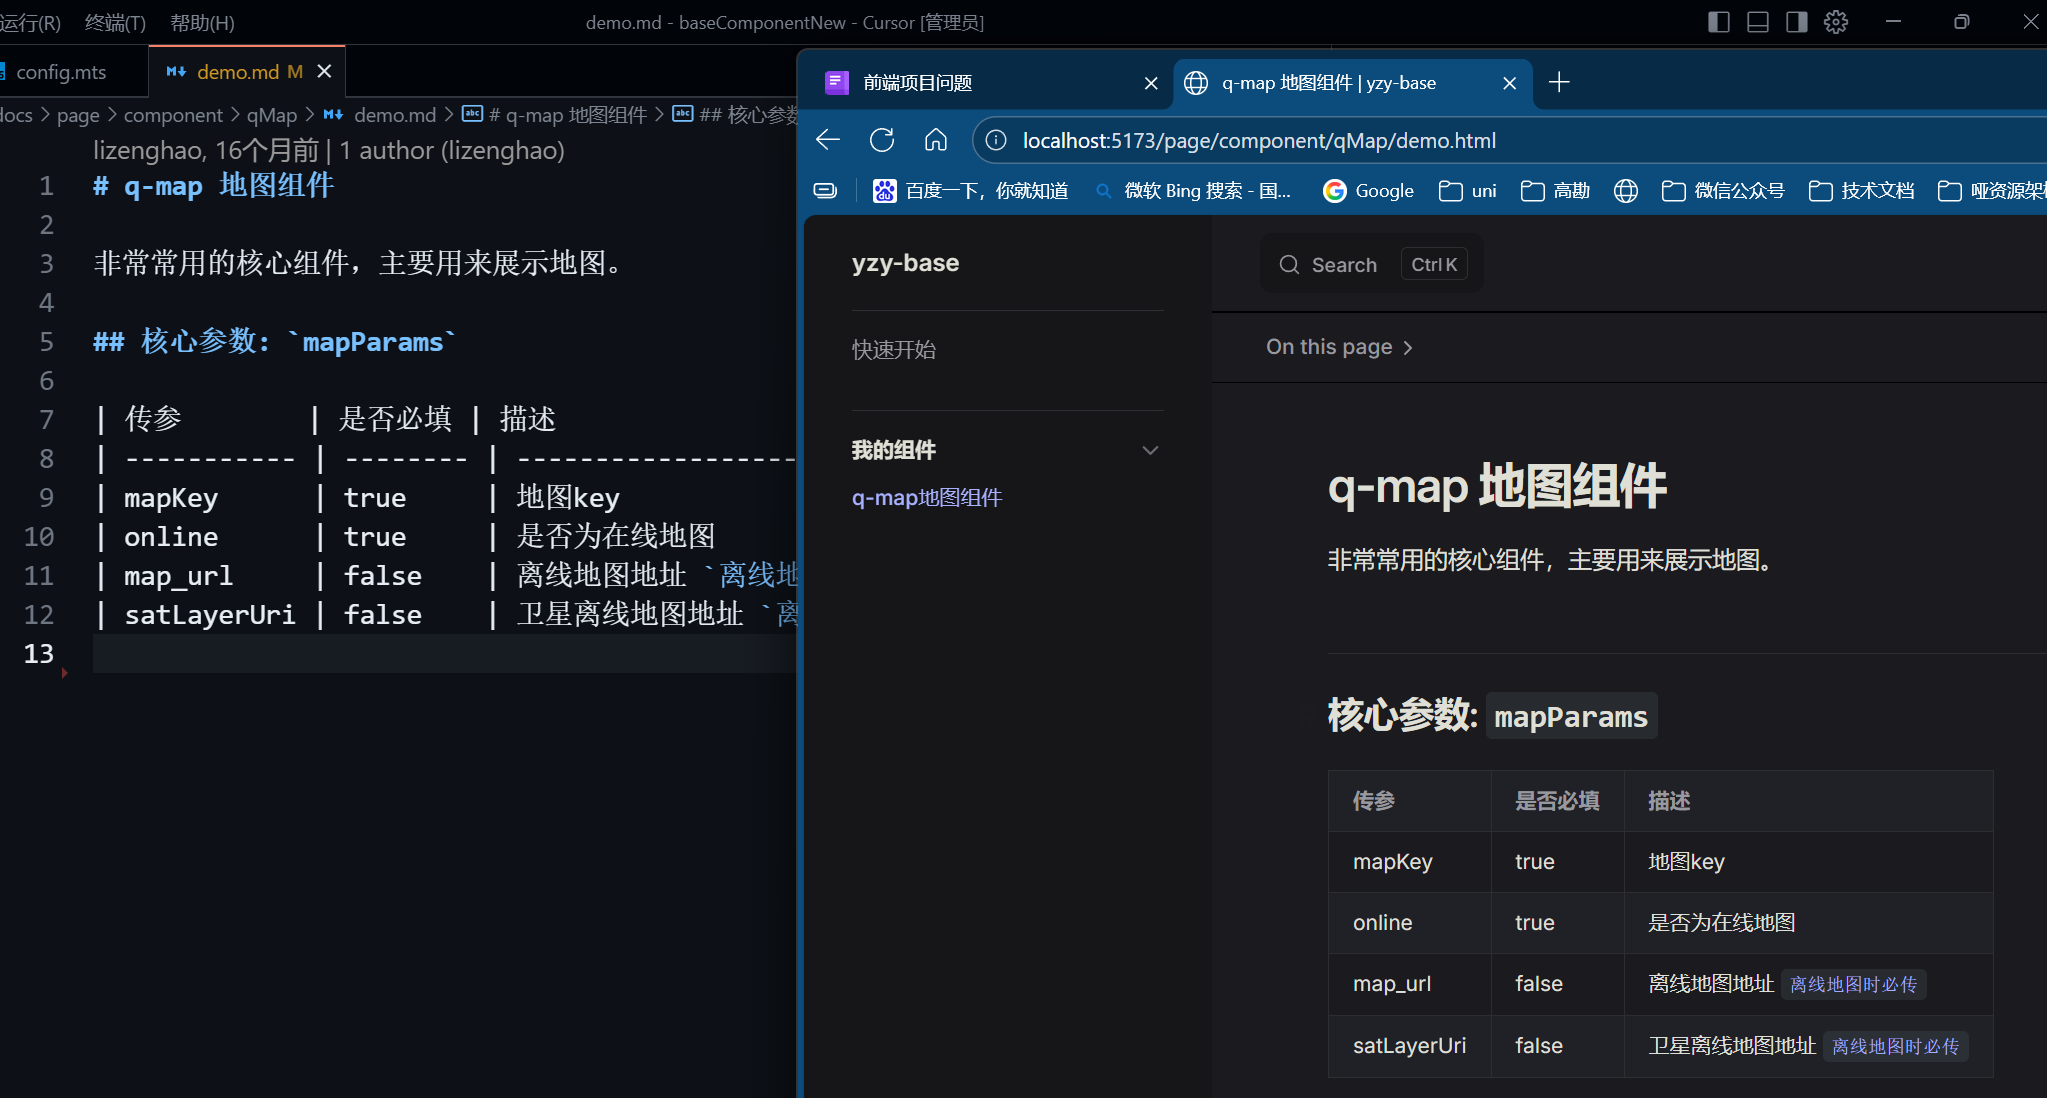The image size is (2047, 1098).
Task: Open a new browser tab
Action: click(x=1559, y=83)
